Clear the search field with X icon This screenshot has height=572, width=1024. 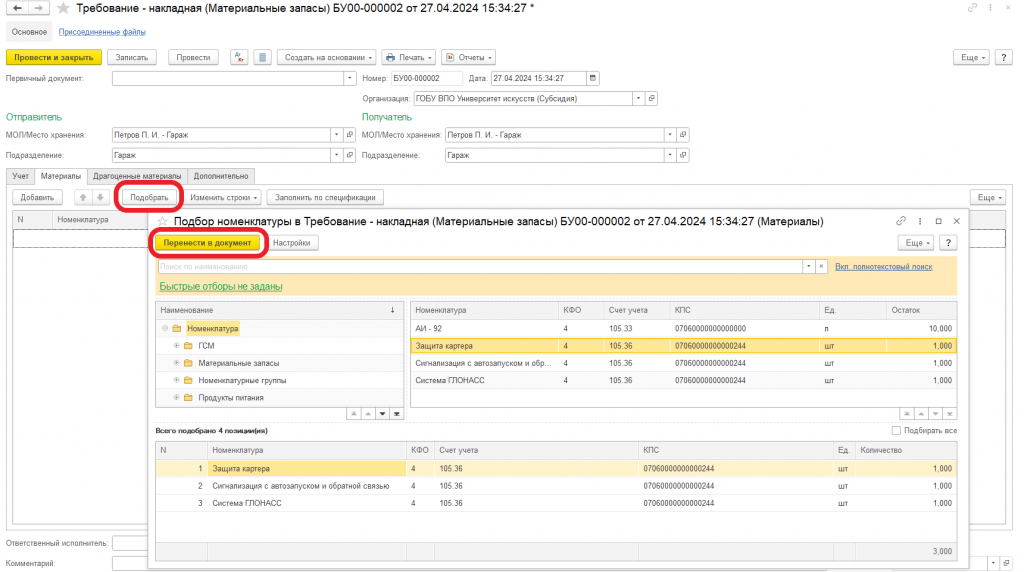click(x=821, y=266)
